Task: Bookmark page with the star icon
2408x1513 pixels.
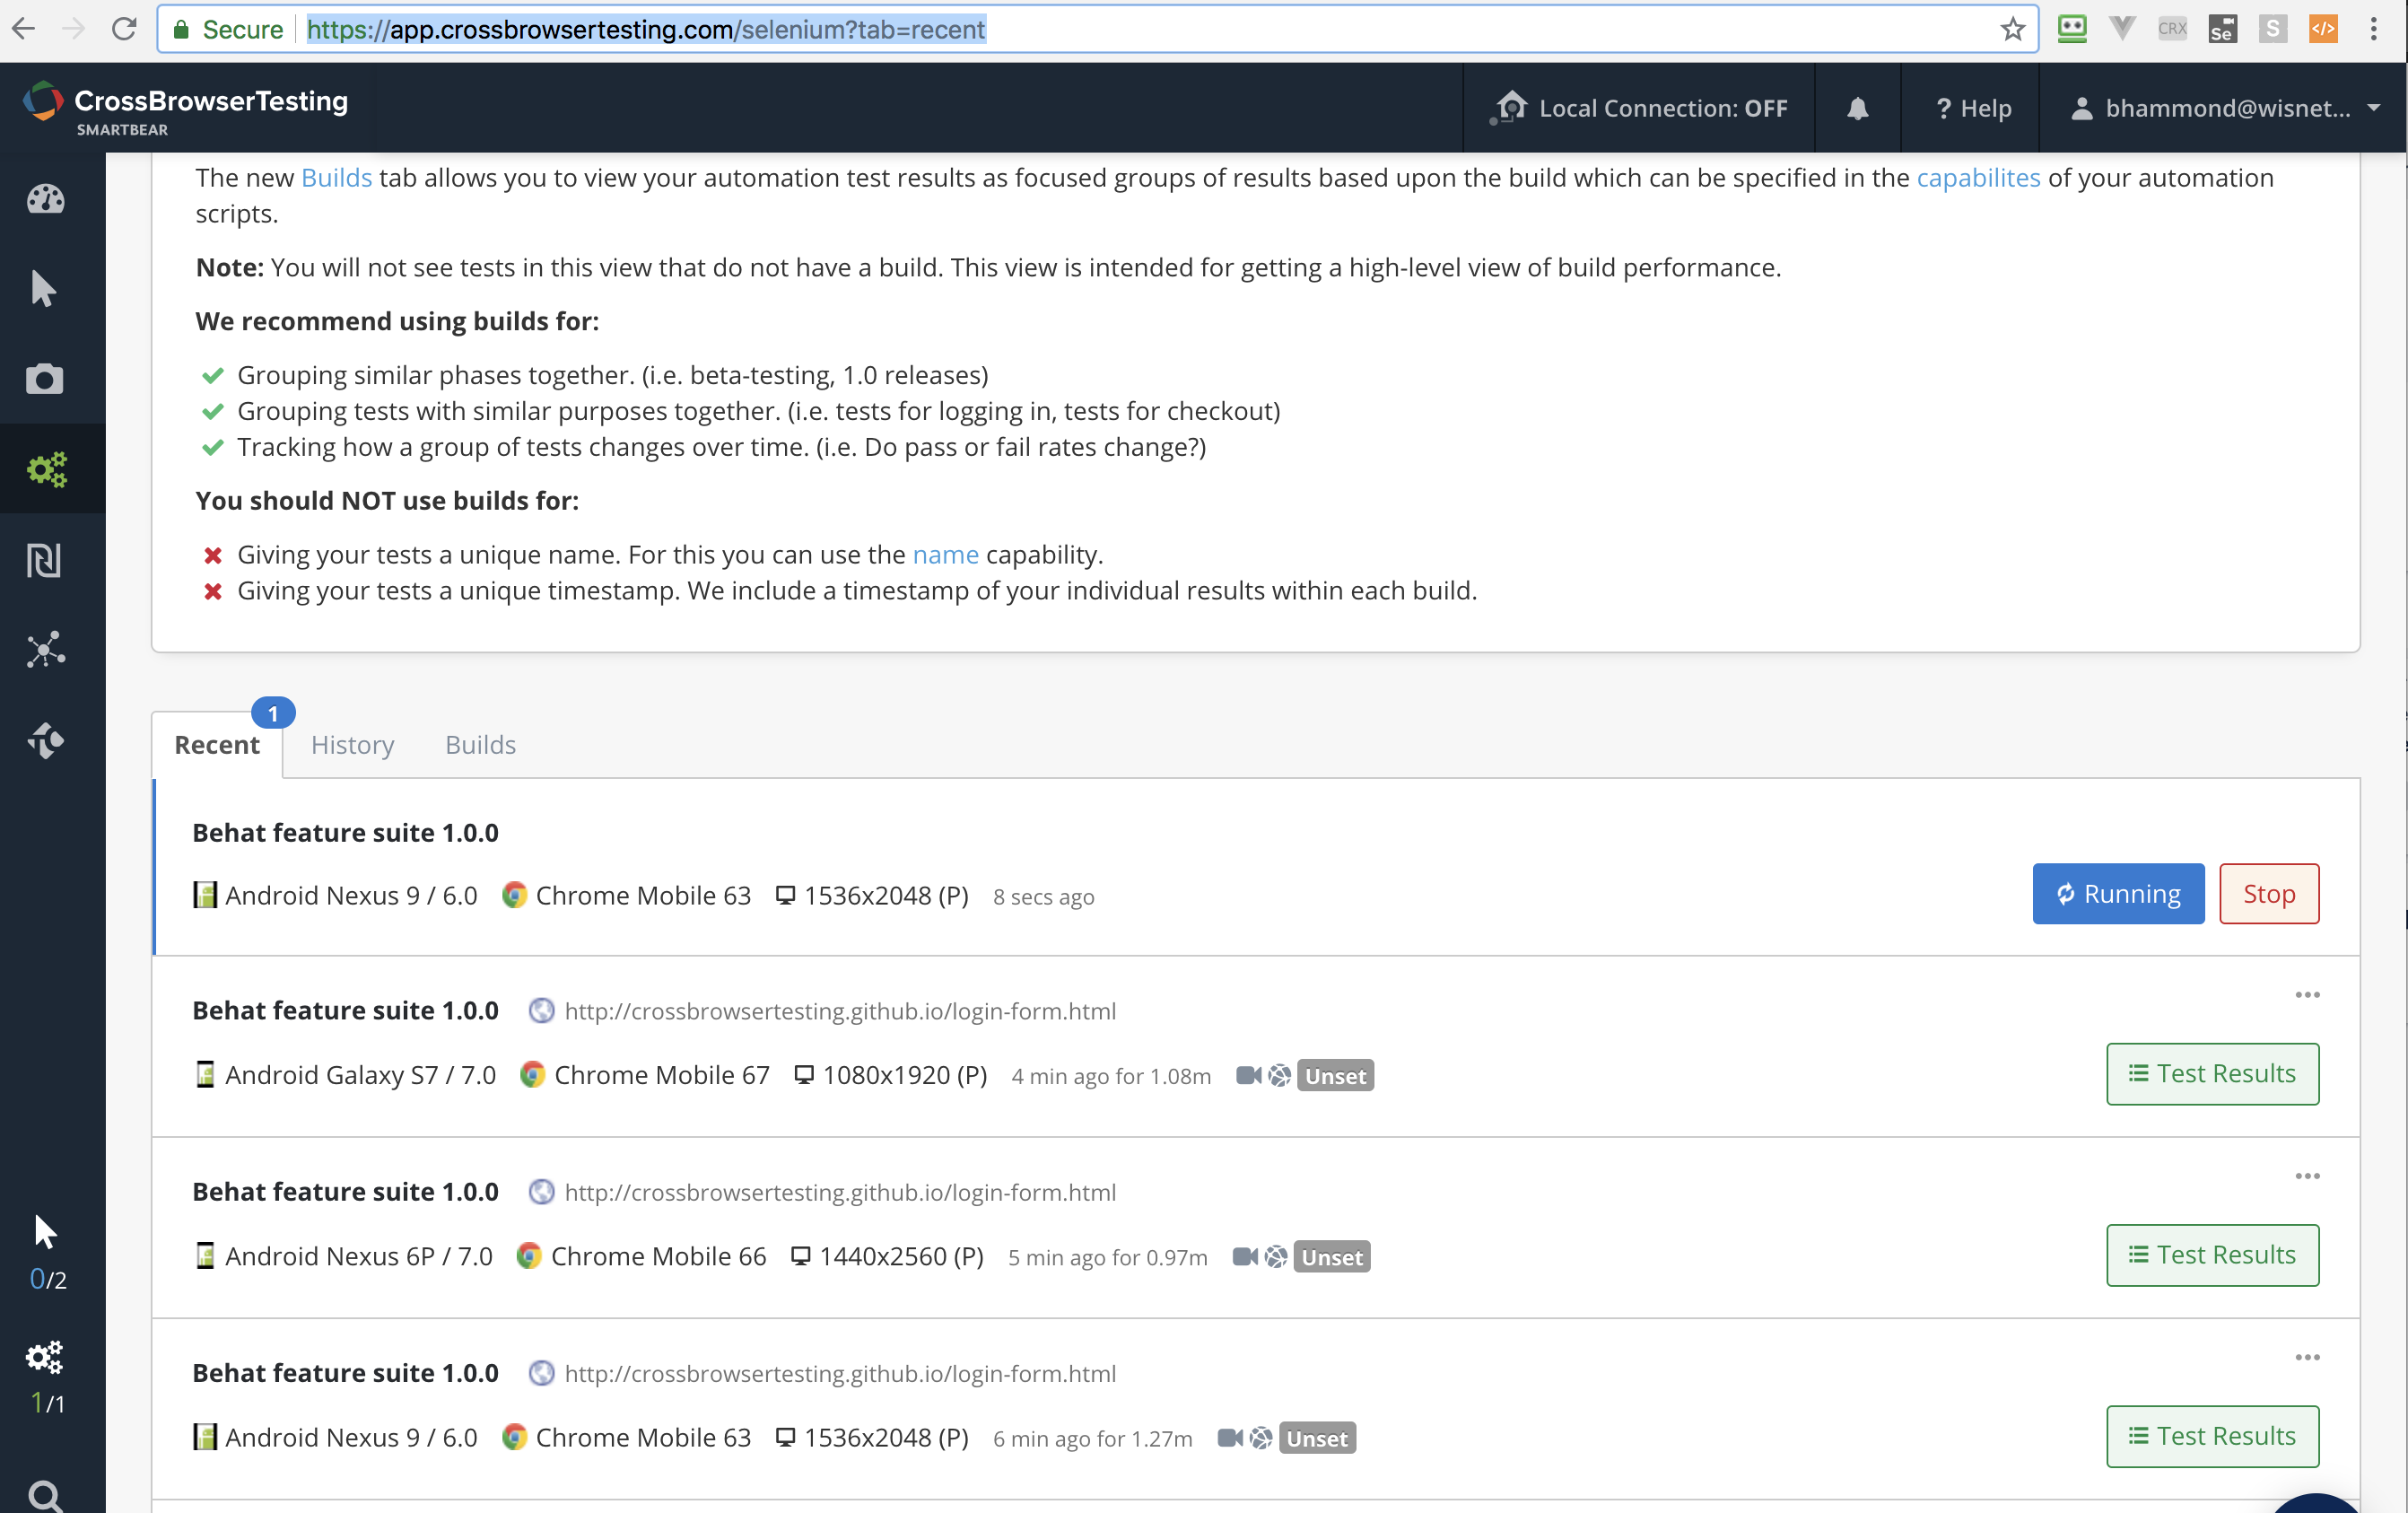Action: pos(2012,29)
